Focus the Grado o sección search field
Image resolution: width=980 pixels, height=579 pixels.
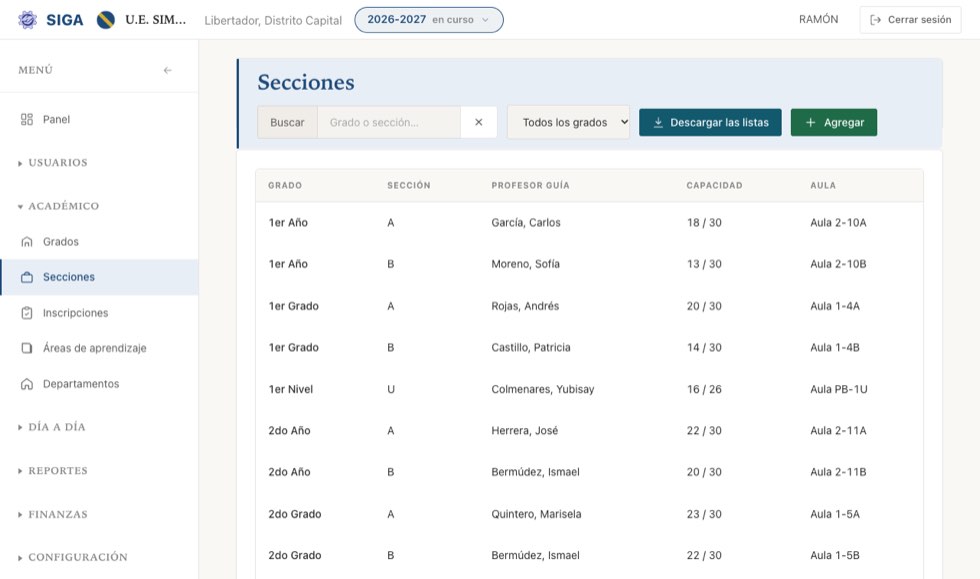pyautogui.click(x=389, y=122)
